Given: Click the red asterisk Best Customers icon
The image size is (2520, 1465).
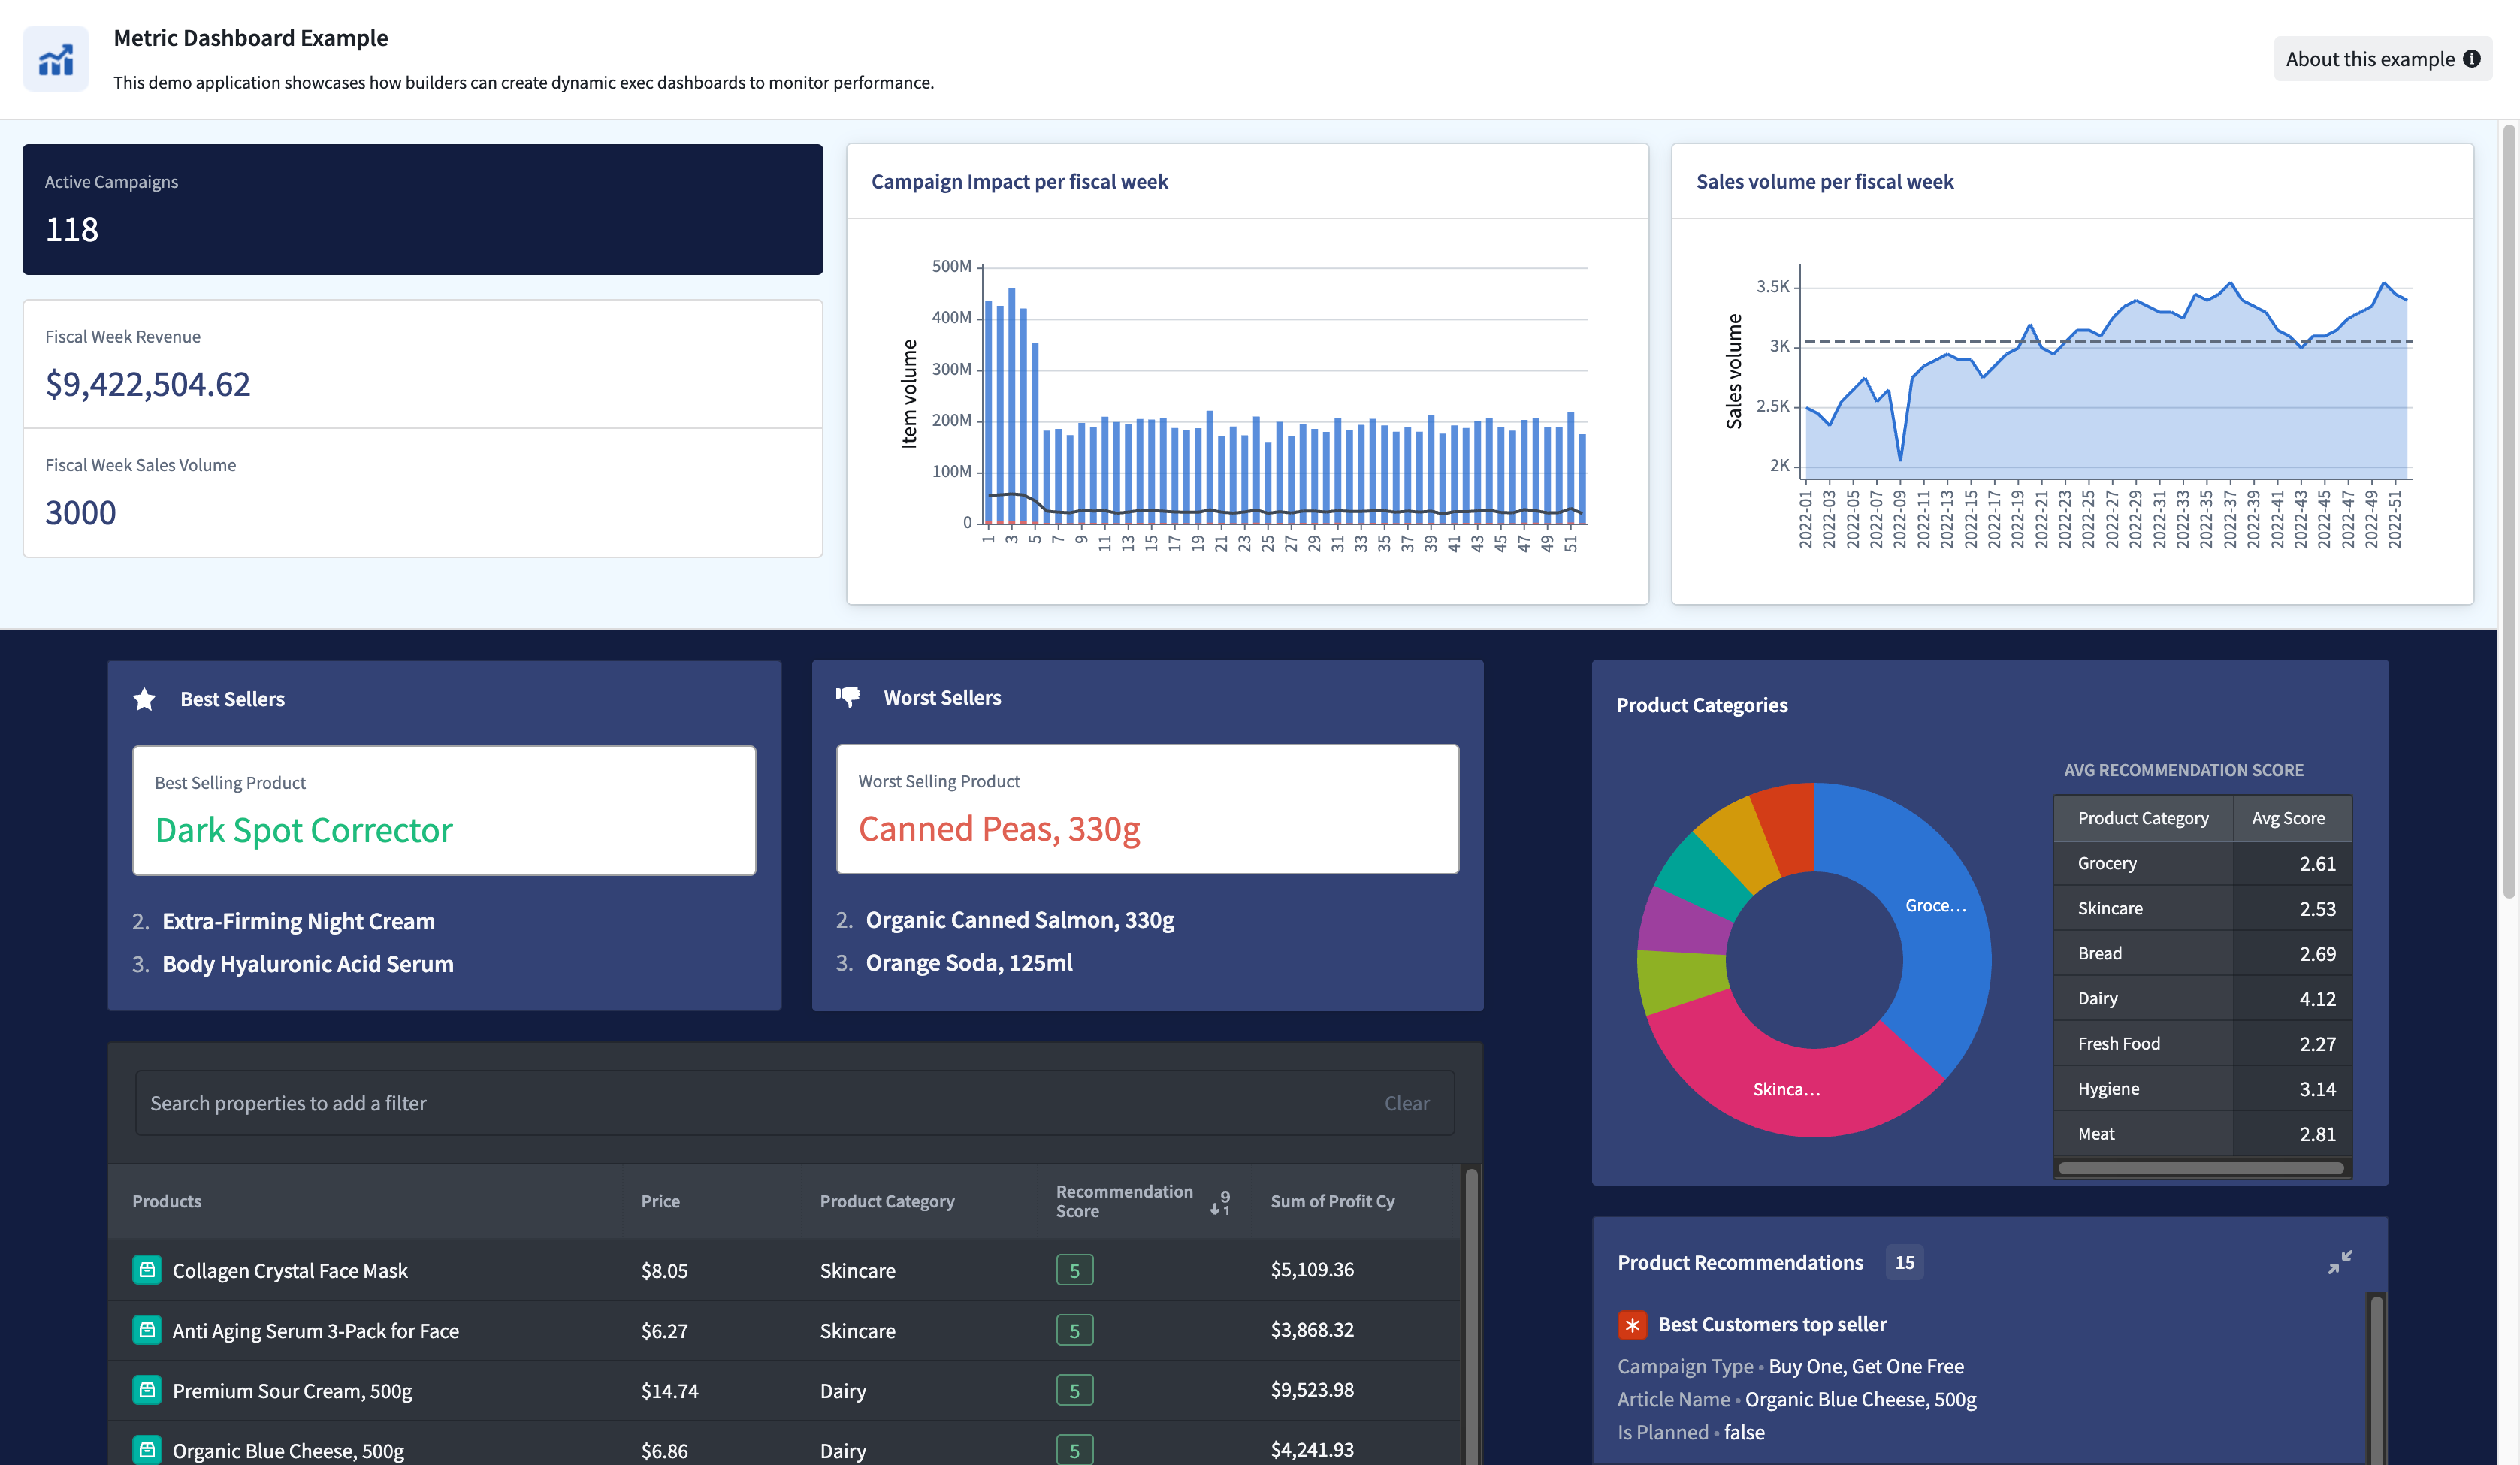Looking at the screenshot, I should [1632, 1324].
